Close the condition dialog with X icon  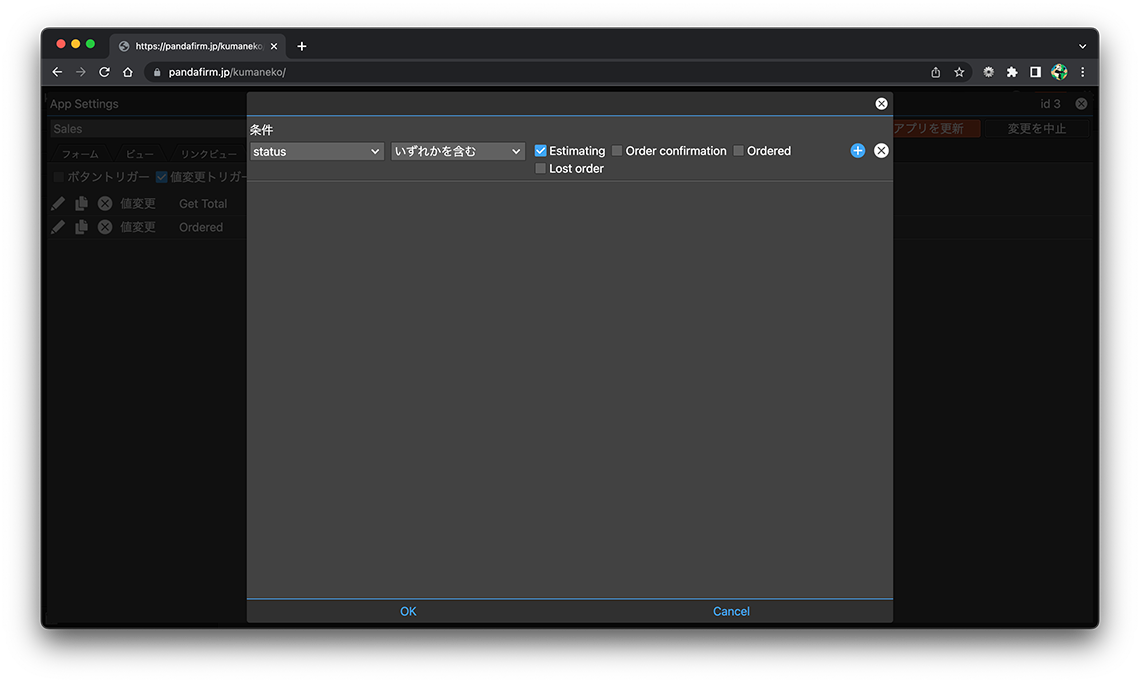point(881,104)
